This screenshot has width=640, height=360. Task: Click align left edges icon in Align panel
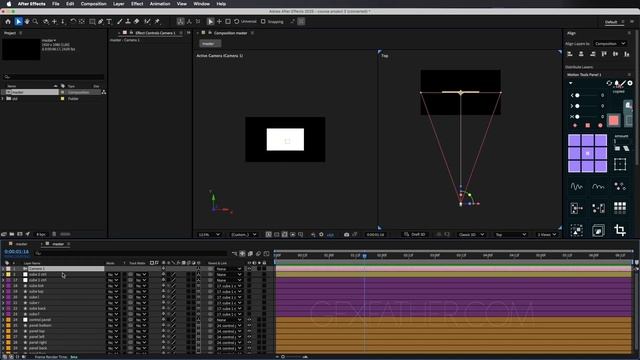[x=570, y=54]
